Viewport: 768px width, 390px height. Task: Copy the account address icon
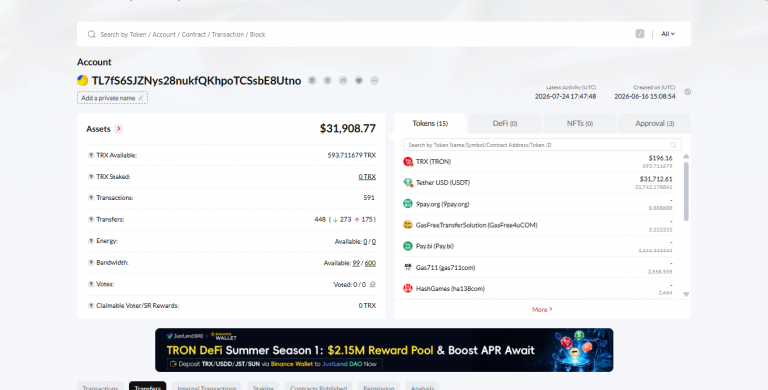point(312,80)
